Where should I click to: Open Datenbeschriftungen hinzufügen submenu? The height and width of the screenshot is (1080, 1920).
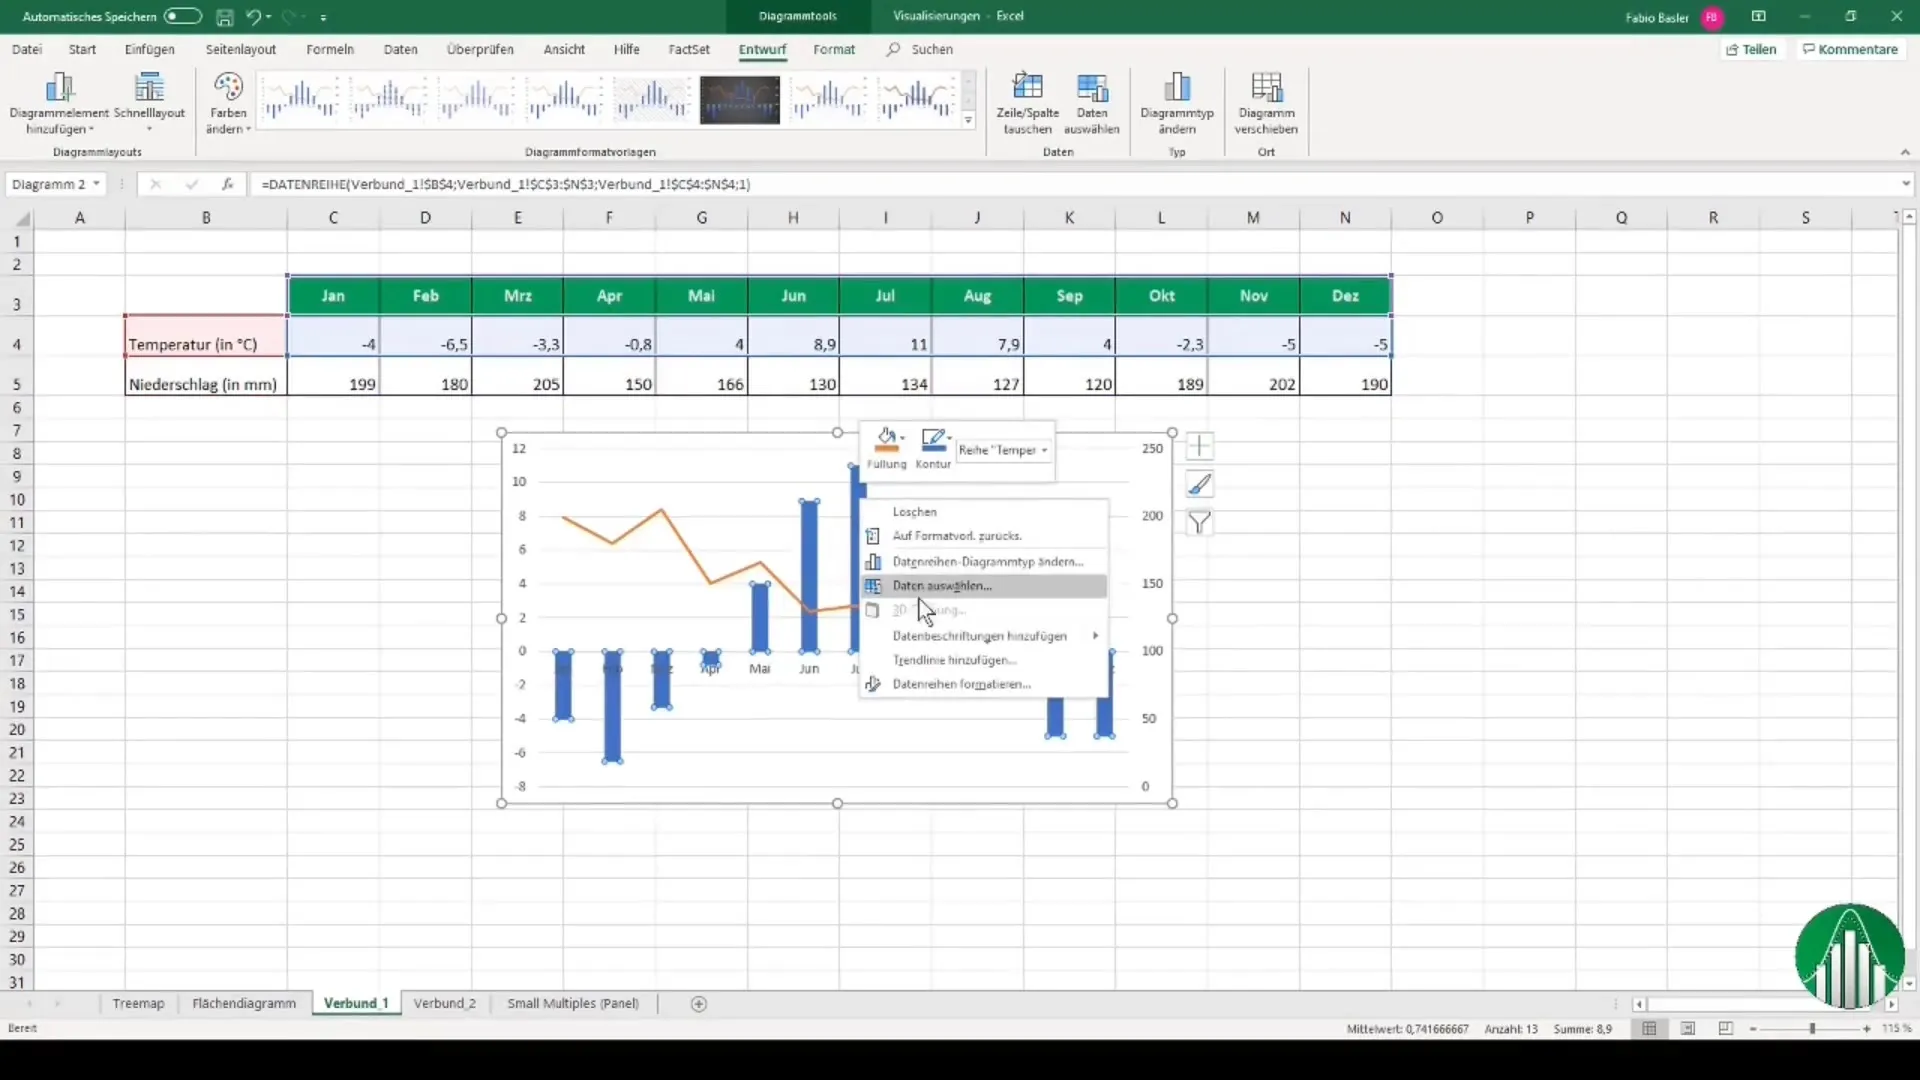coord(984,636)
